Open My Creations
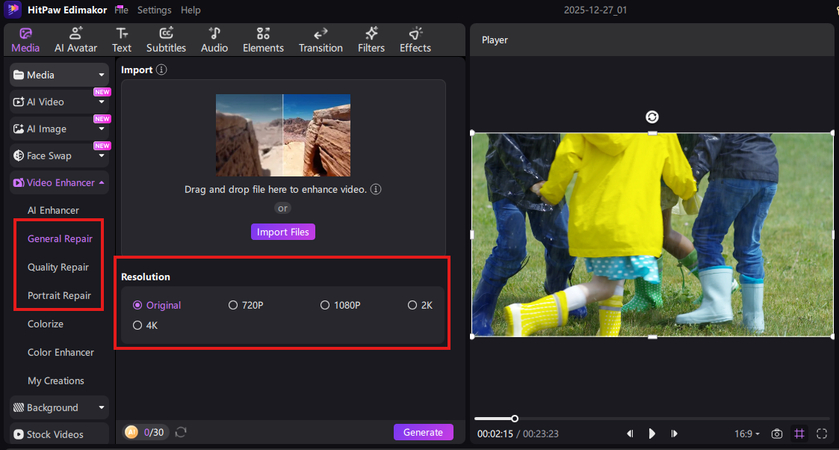The image size is (839, 450). tap(56, 380)
